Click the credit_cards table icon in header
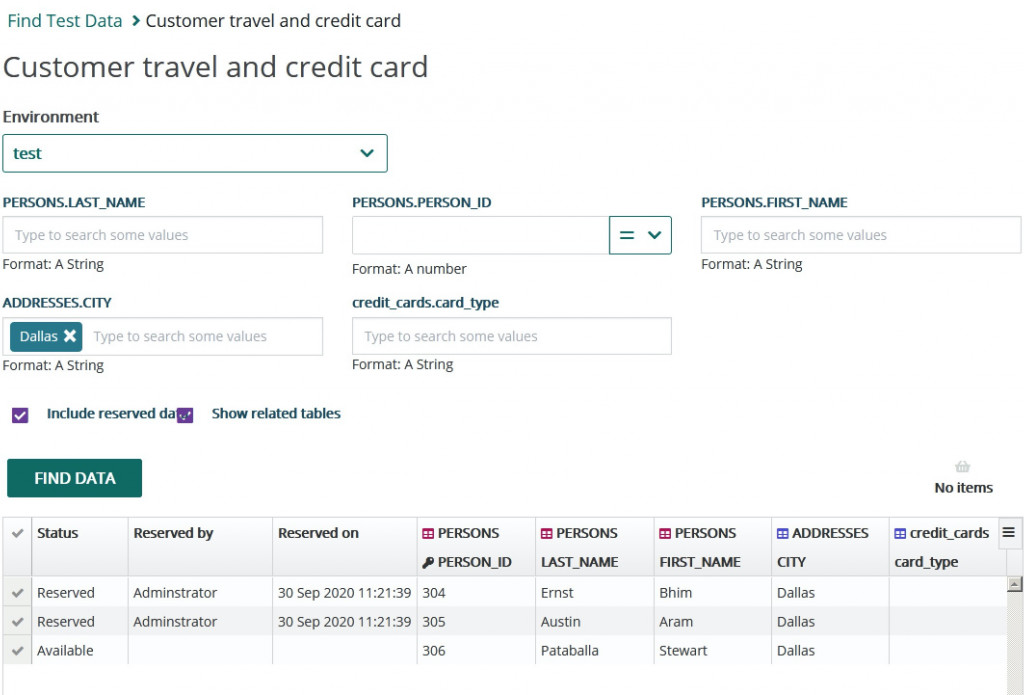Viewport: 1024px width, 695px height. click(x=900, y=534)
